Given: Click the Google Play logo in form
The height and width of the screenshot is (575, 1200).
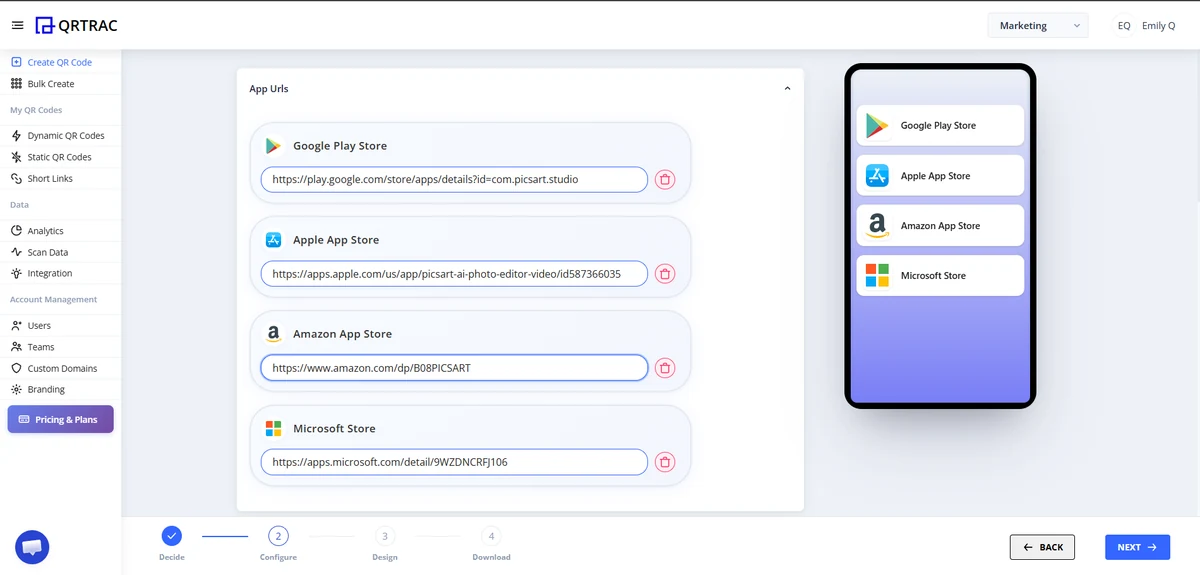Looking at the screenshot, I should pos(273,146).
